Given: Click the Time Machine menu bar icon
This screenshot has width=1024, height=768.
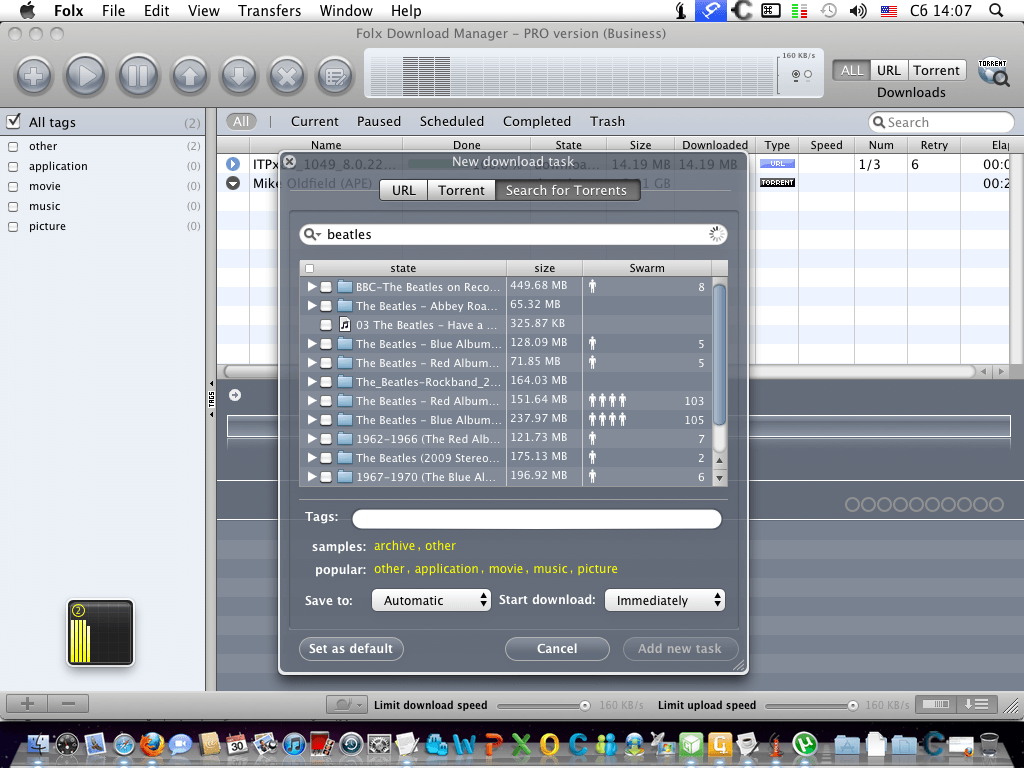Looking at the screenshot, I should pyautogui.click(x=829, y=10).
